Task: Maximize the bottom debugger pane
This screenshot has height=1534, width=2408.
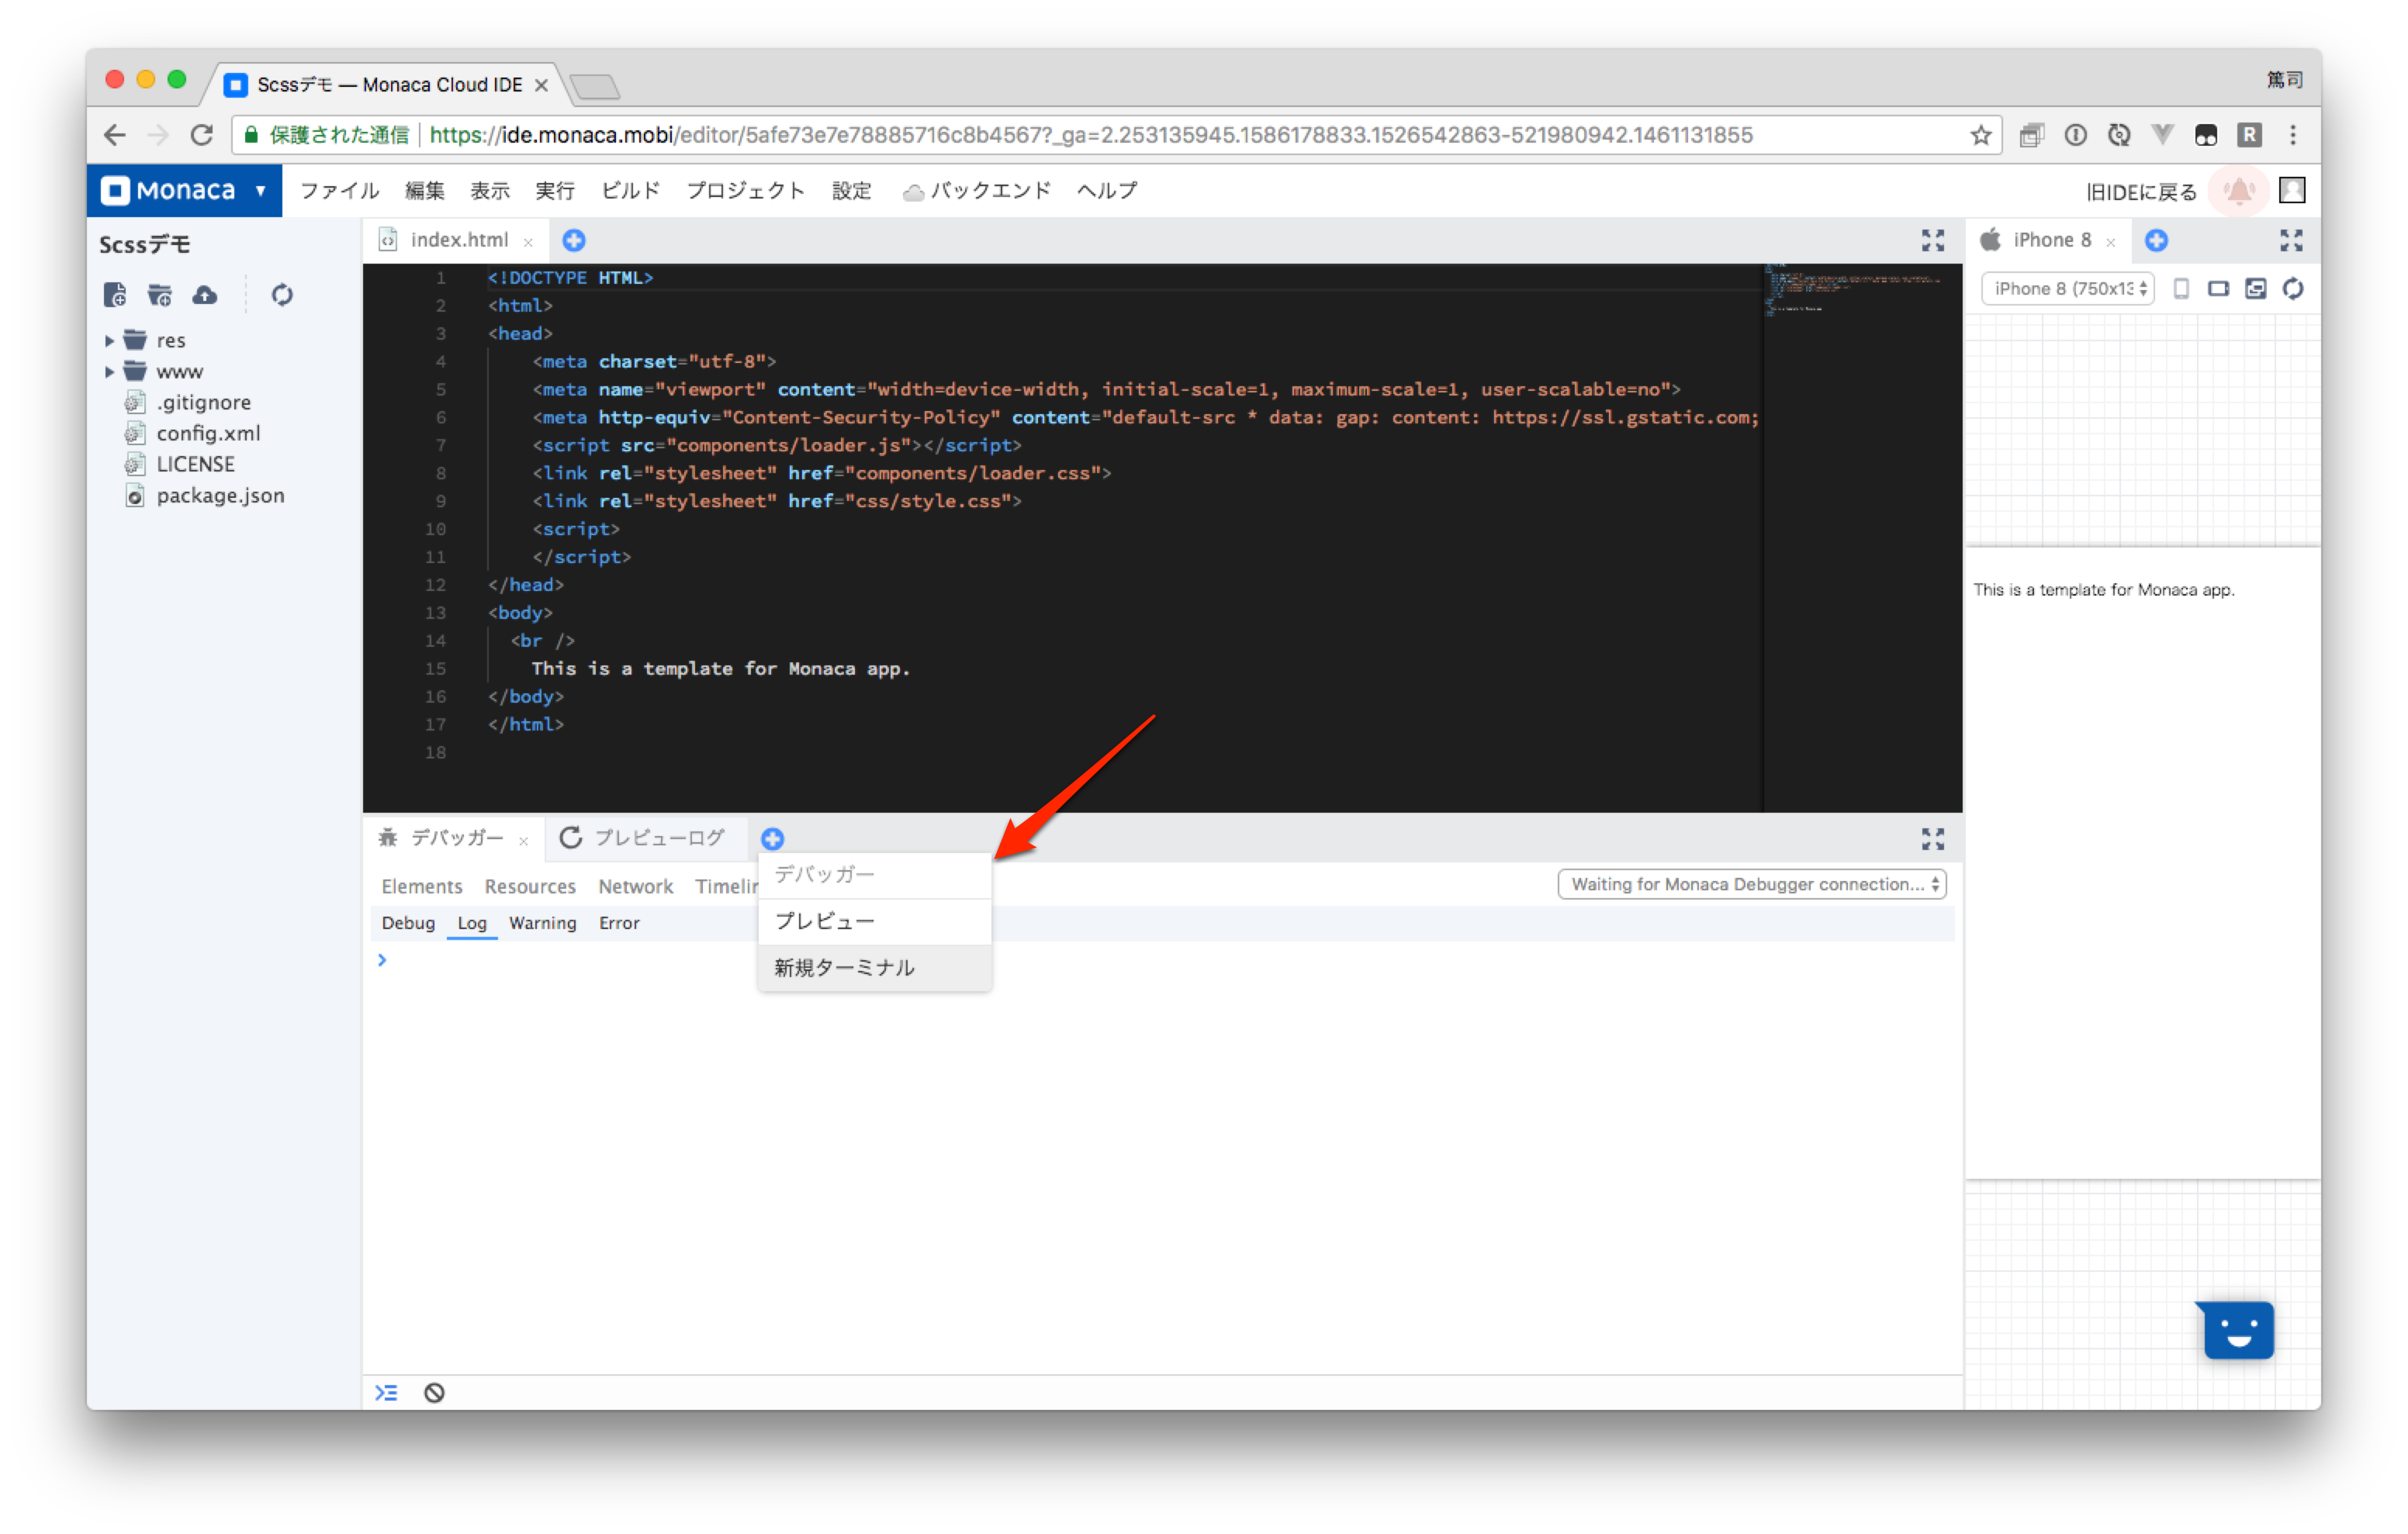Action: pos(1932,839)
